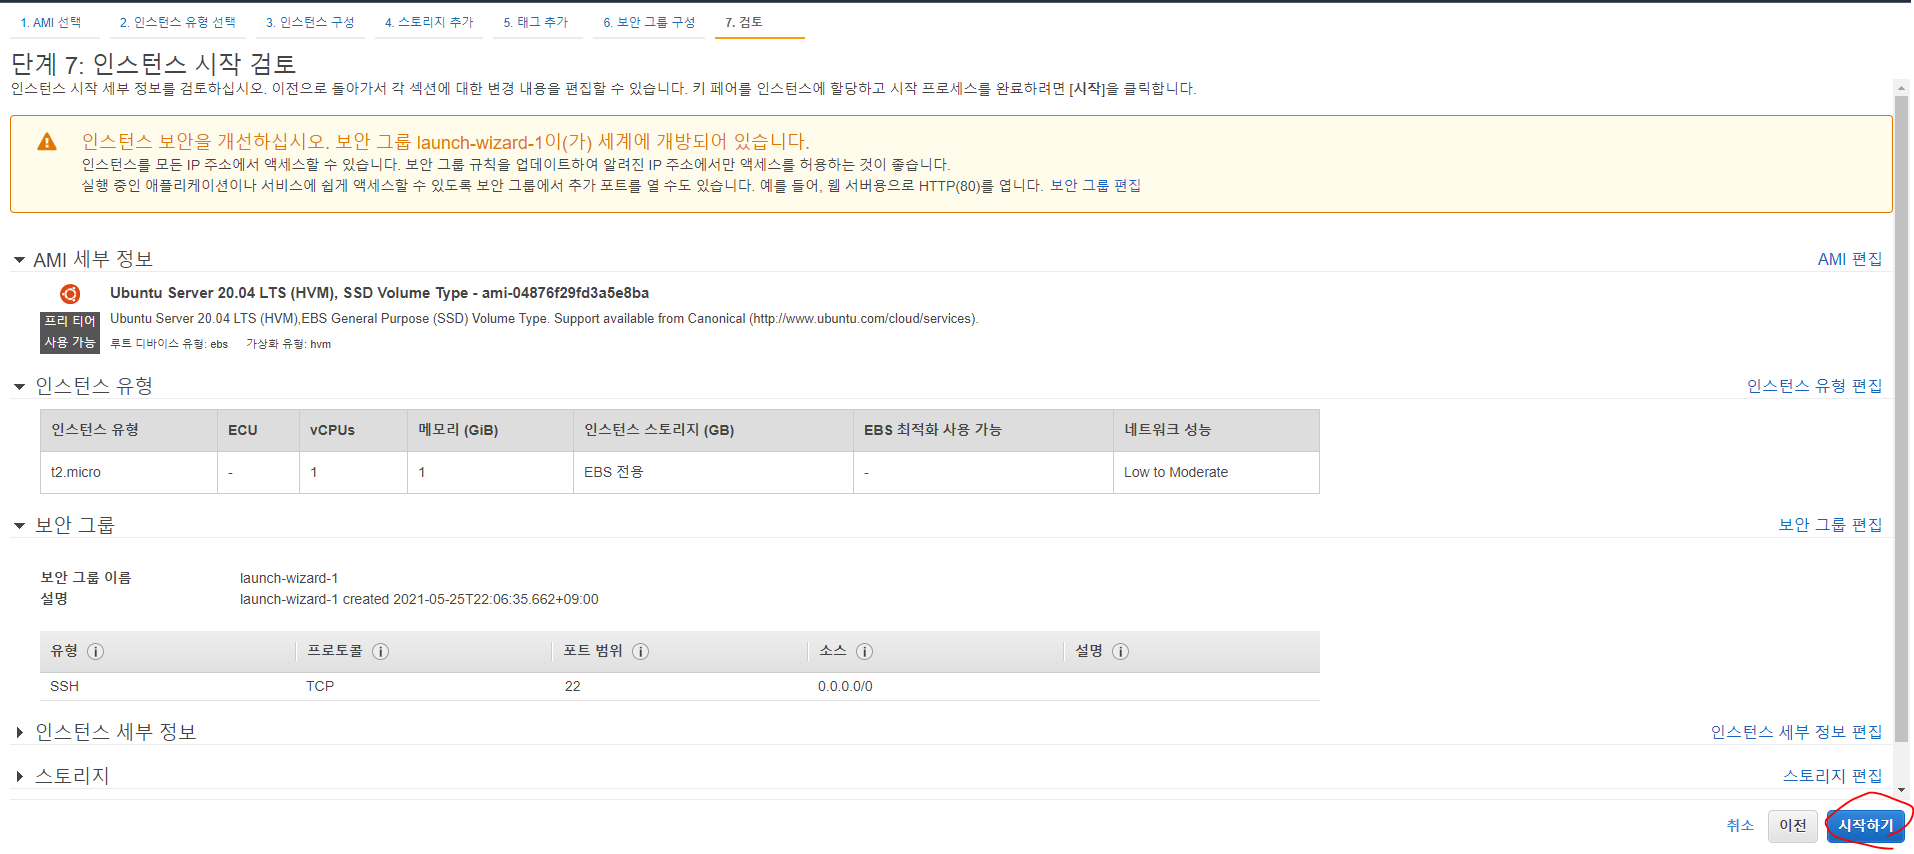Click the info icon next to 포트 범위
This screenshot has width=1914, height=854.
coord(641,651)
